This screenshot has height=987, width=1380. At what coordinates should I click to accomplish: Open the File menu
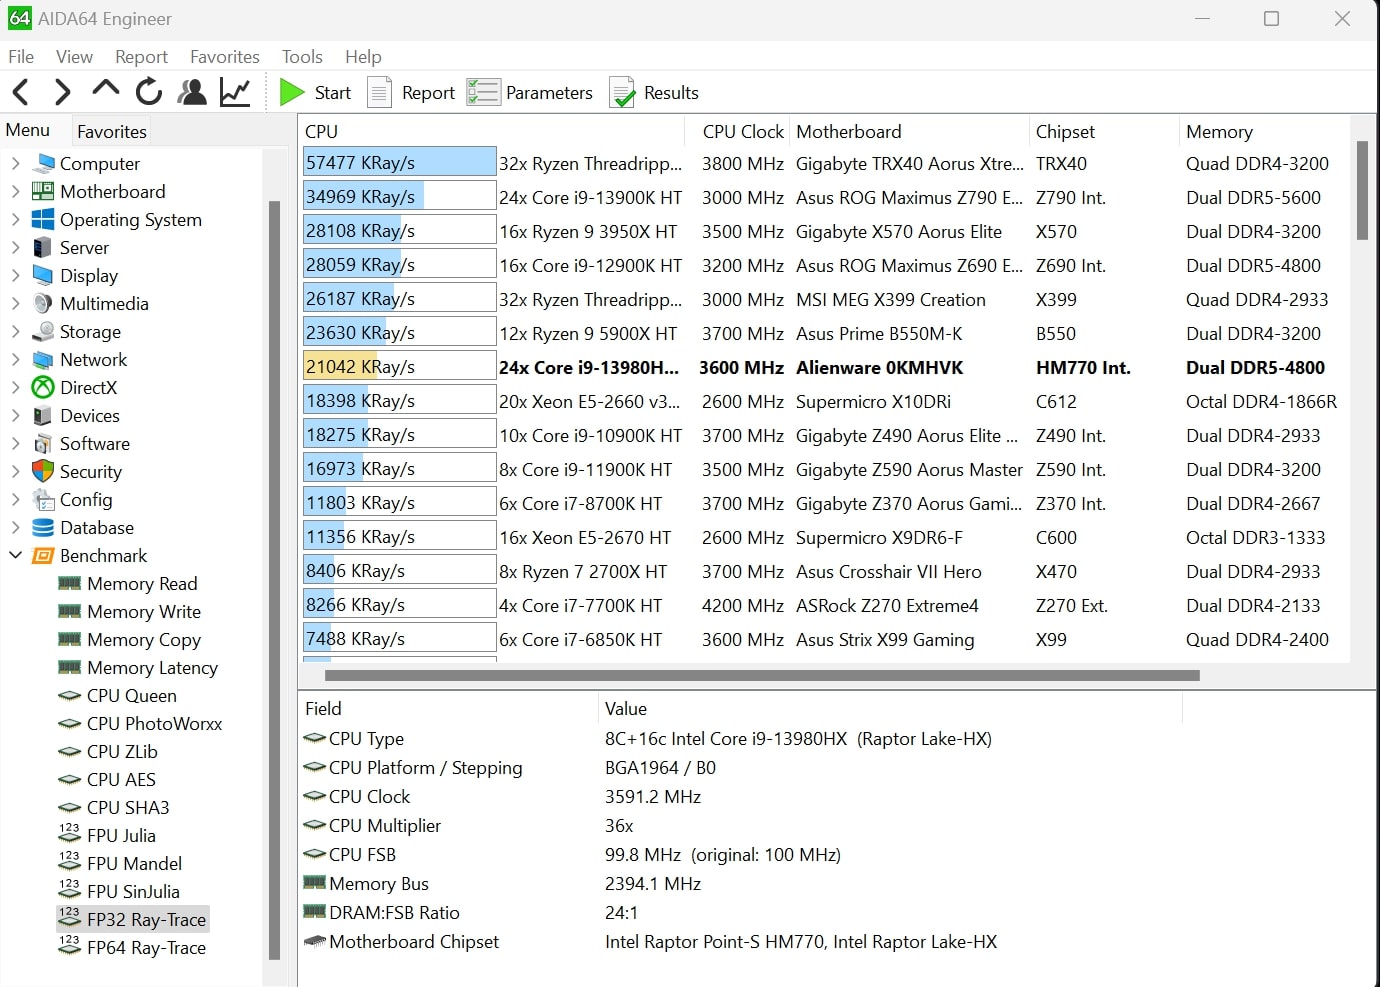click(x=21, y=57)
